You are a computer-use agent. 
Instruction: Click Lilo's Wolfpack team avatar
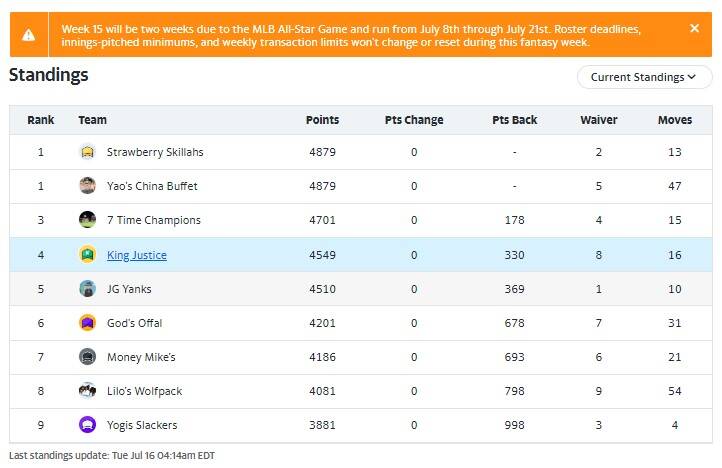tap(87, 391)
